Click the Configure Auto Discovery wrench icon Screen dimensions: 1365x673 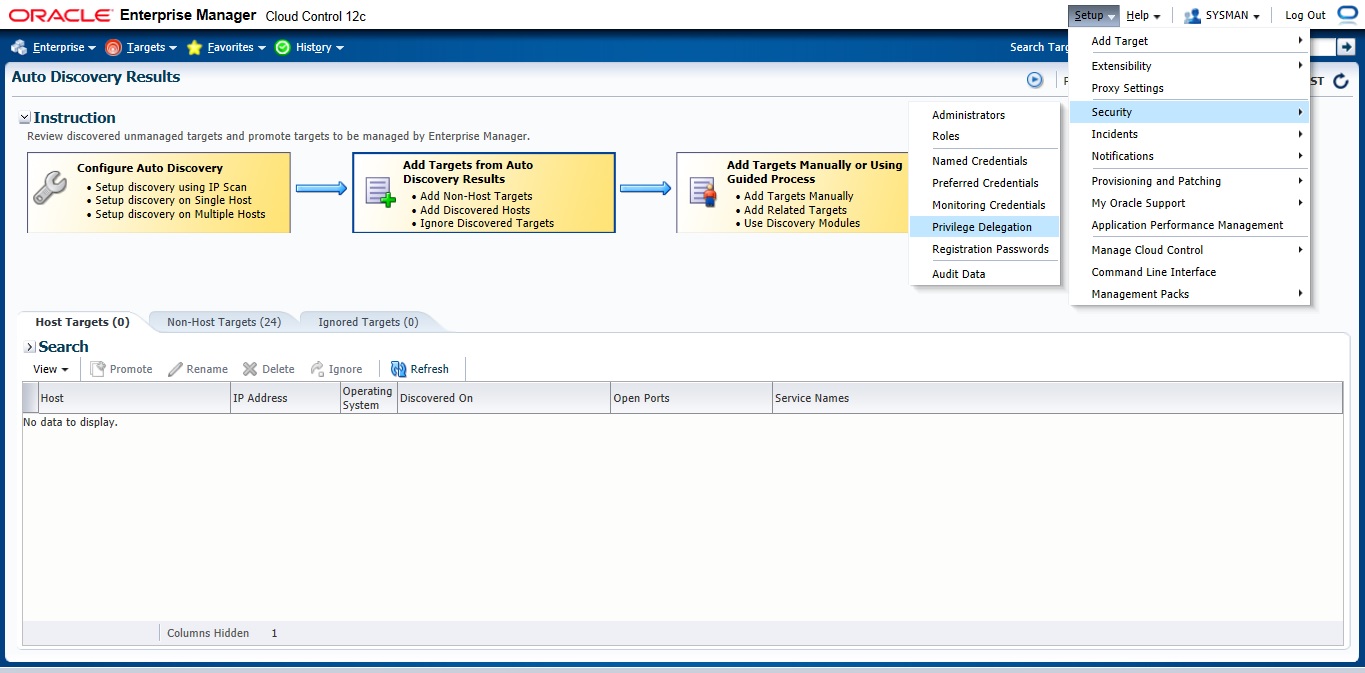[x=49, y=189]
